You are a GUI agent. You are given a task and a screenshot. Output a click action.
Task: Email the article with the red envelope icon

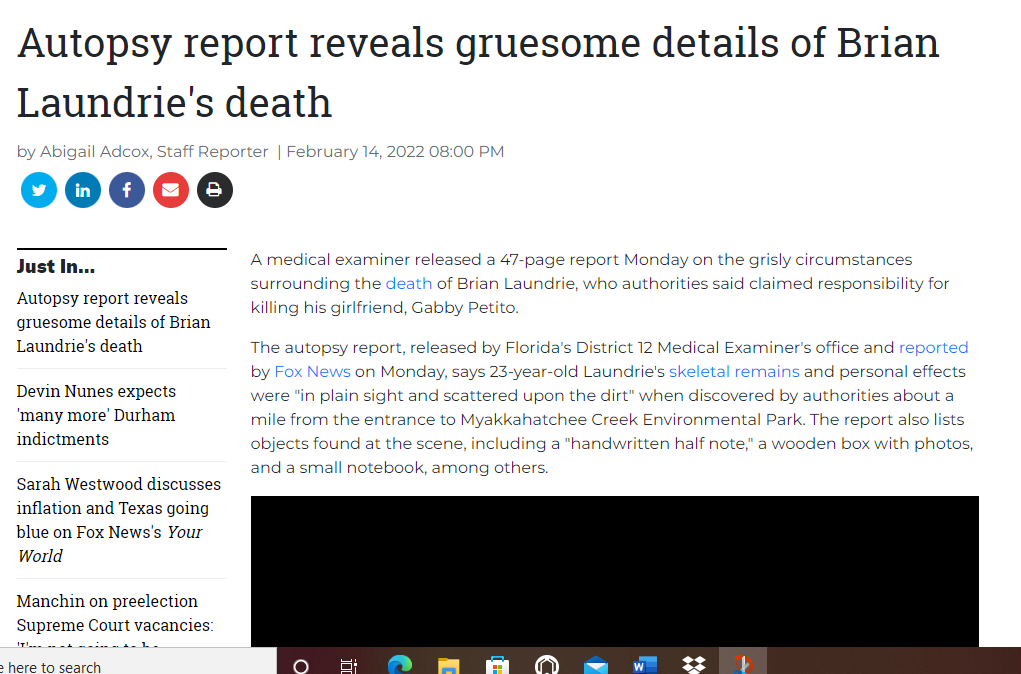tap(171, 190)
